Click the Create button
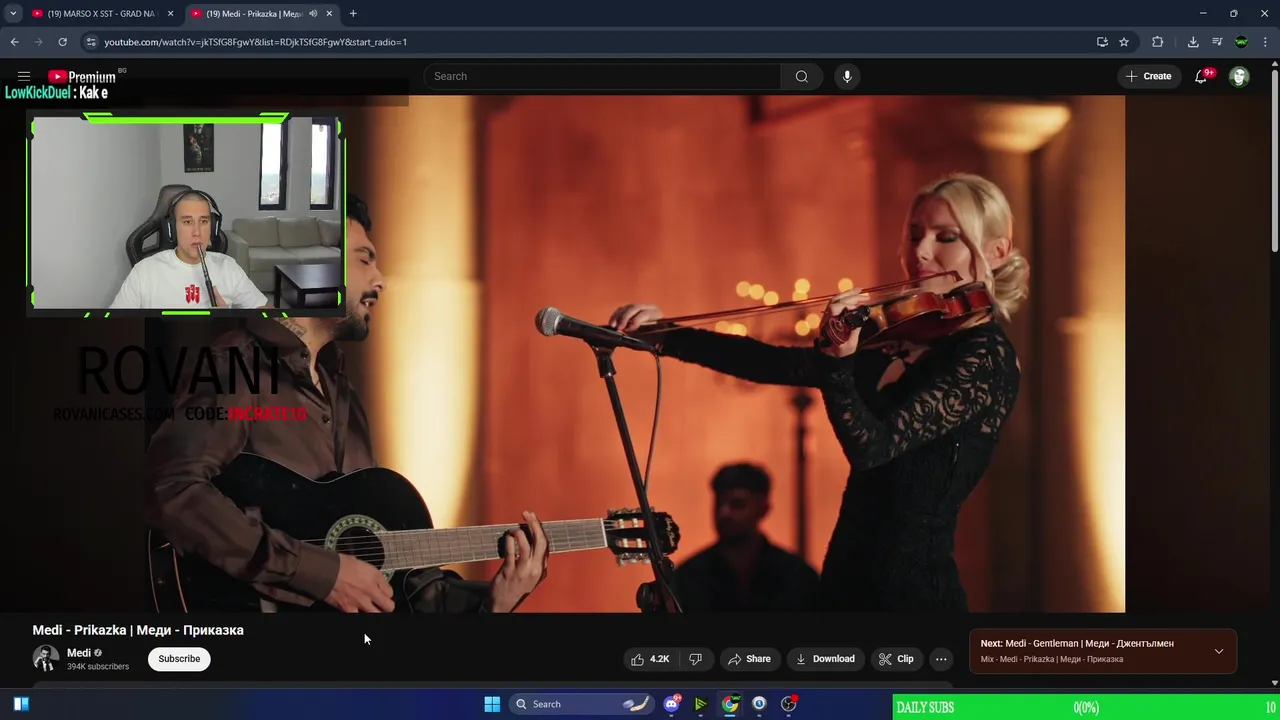Screen dimensions: 1280x720 pyautogui.click(x=1148, y=76)
